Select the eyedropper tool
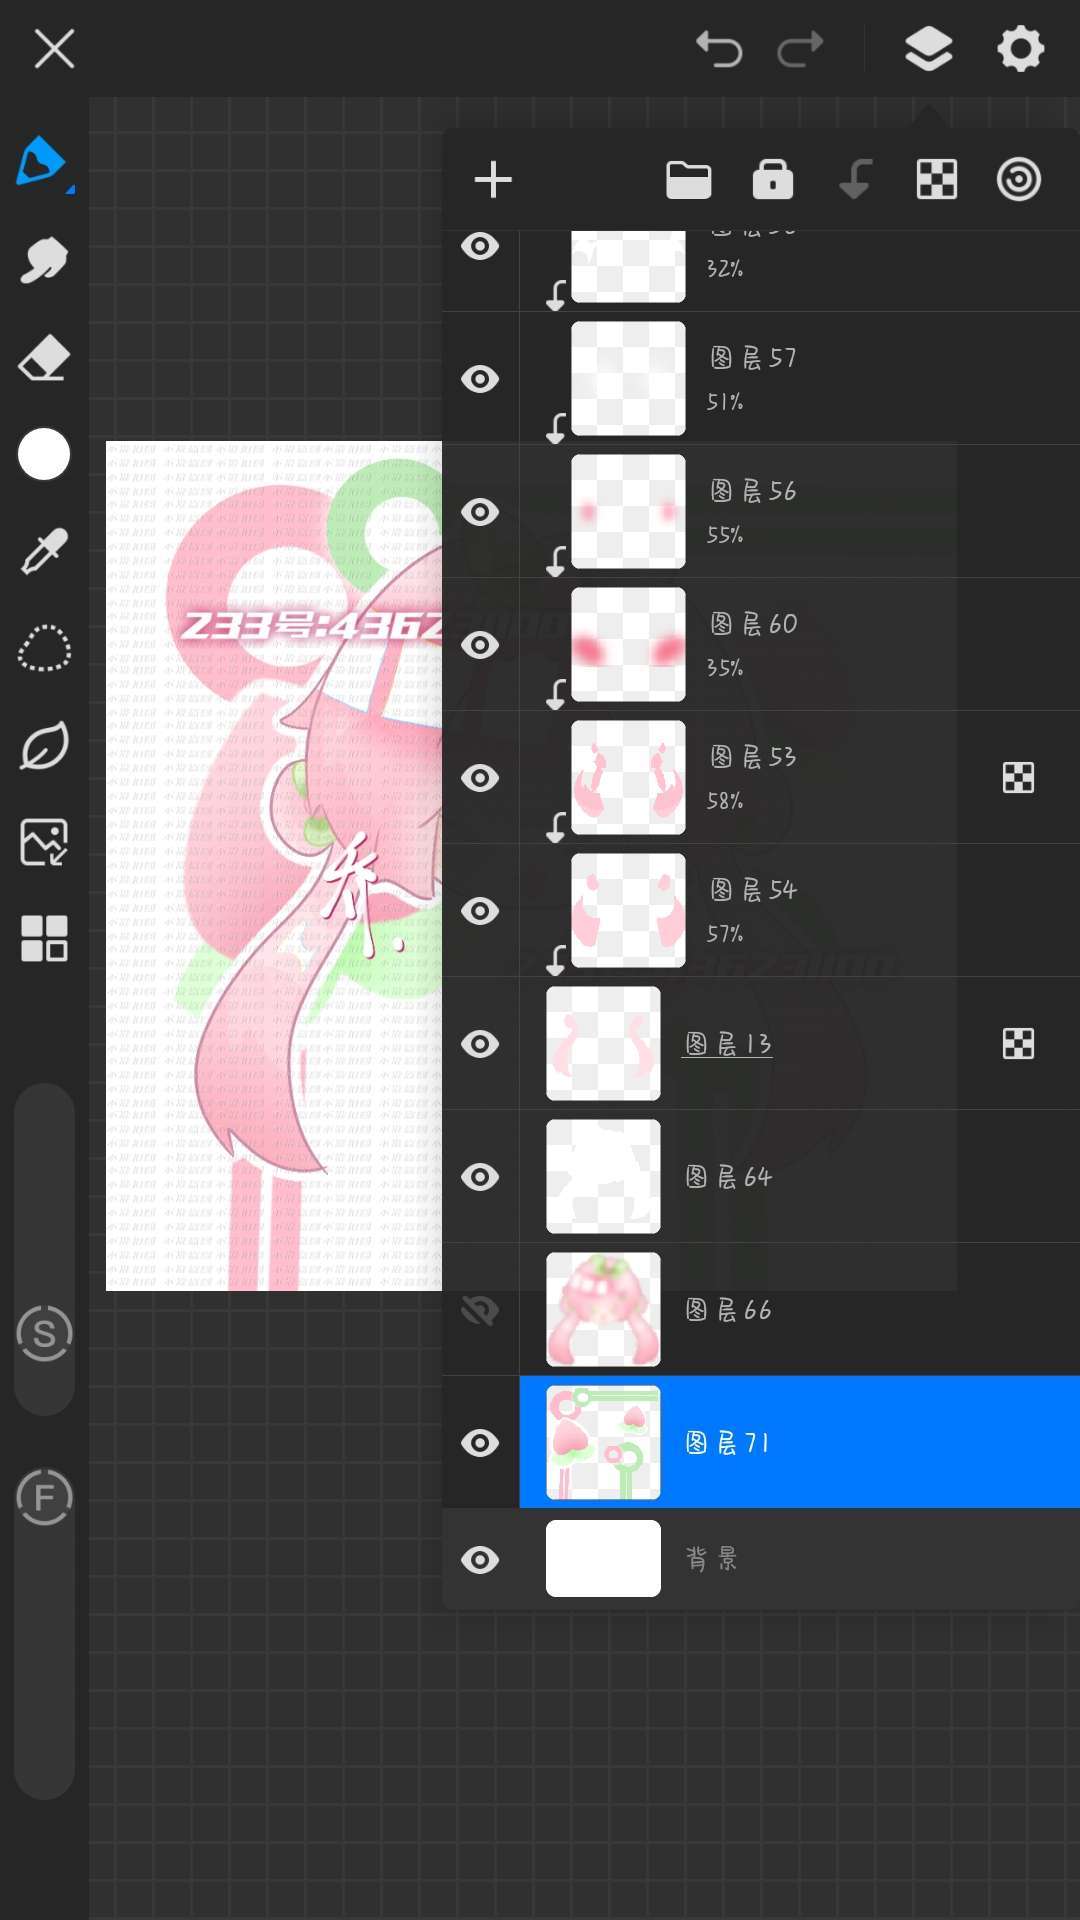This screenshot has width=1080, height=1920. coord(44,552)
